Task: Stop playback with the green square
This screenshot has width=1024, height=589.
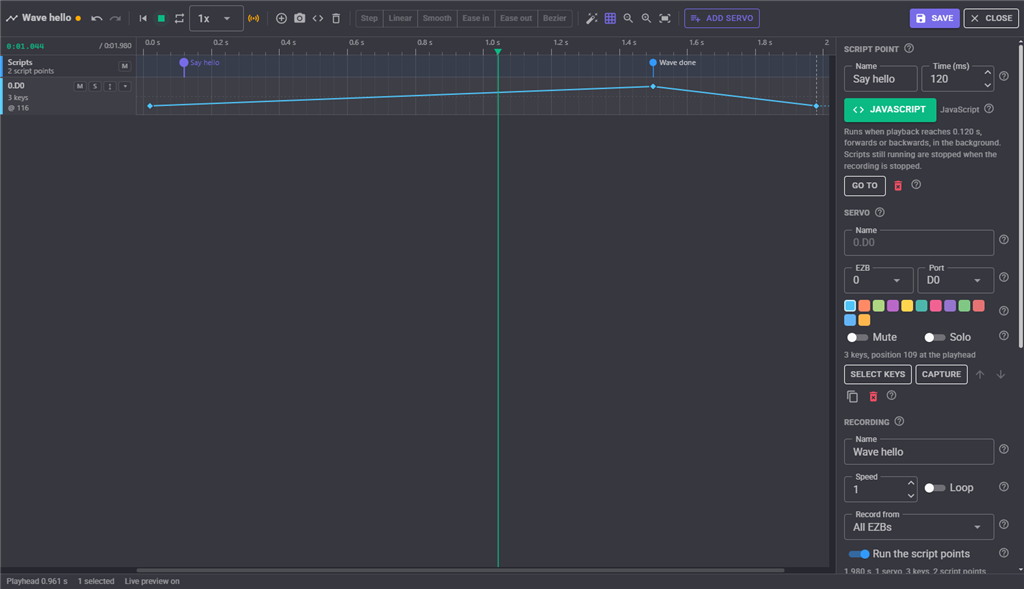Action: point(161,18)
